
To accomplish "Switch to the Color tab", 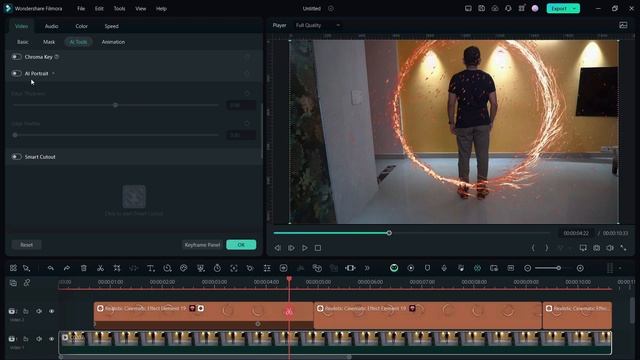I will tap(81, 26).
